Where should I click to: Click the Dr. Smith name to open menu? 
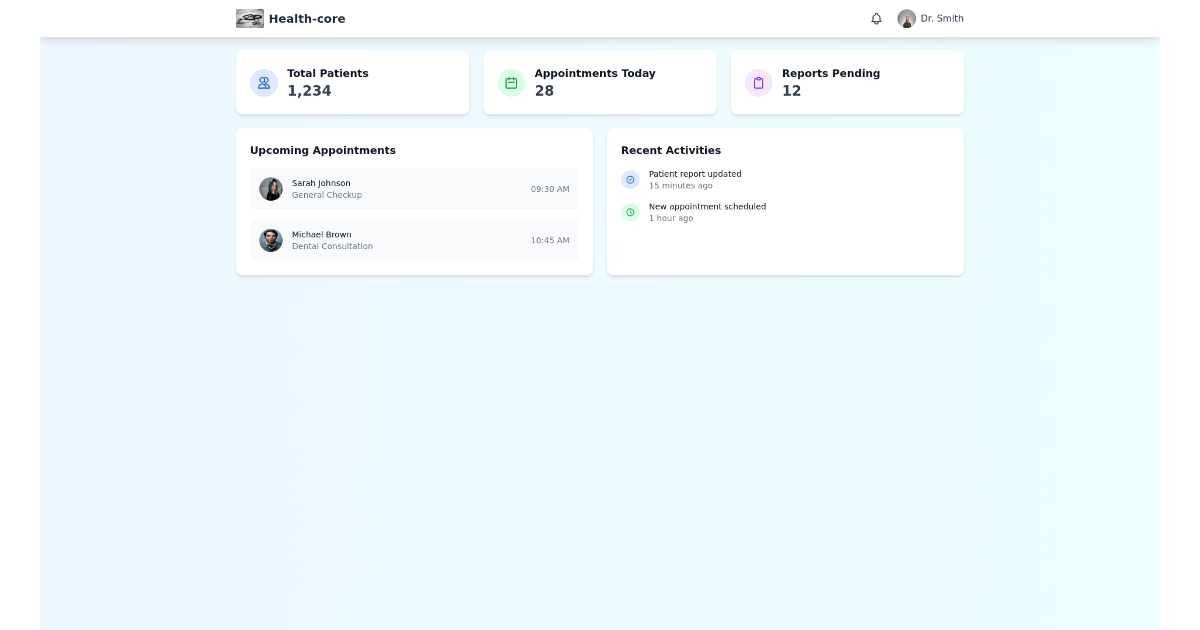tap(943, 18)
